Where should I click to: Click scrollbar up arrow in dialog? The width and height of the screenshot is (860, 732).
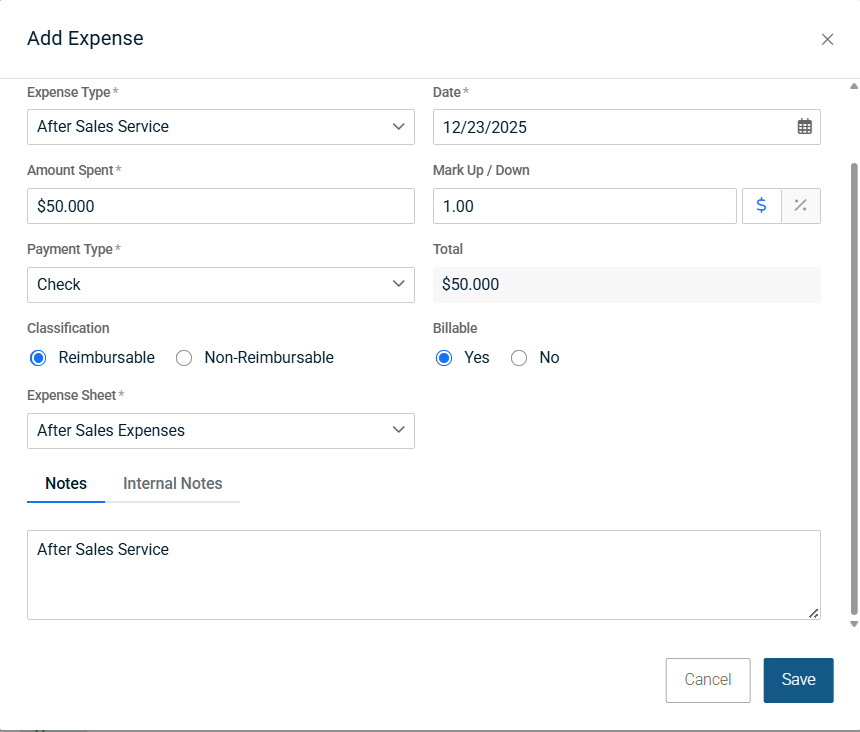point(853,87)
